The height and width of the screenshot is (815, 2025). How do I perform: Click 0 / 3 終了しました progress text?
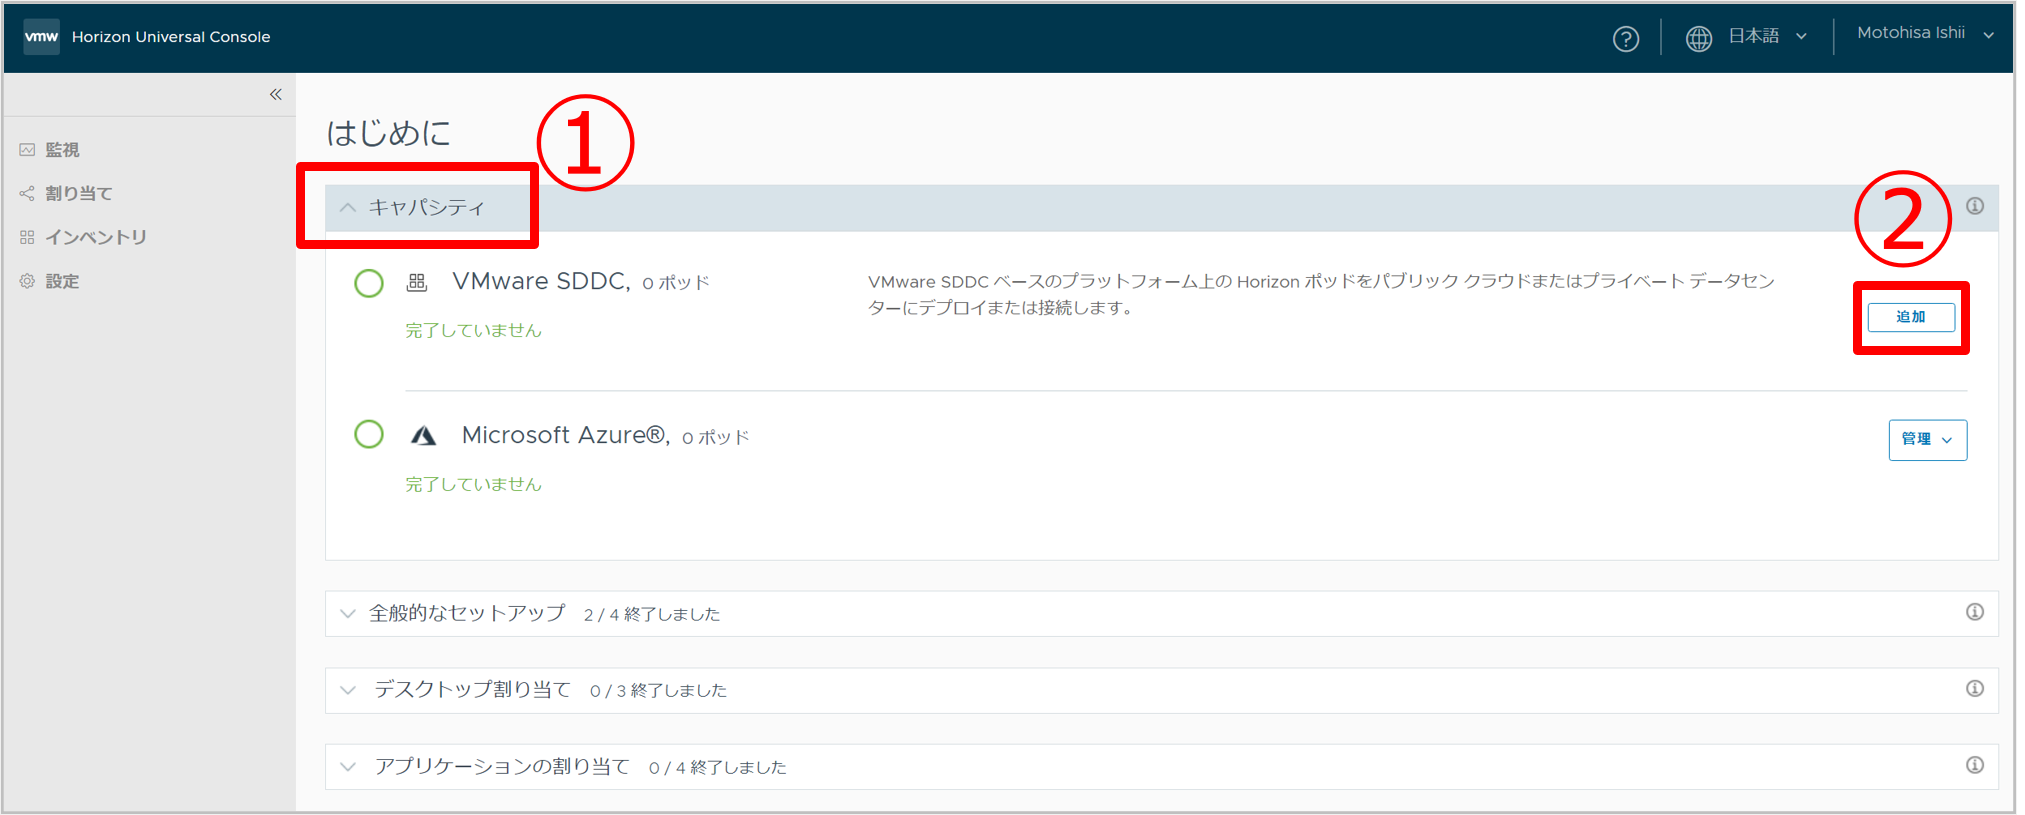(658, 691)
